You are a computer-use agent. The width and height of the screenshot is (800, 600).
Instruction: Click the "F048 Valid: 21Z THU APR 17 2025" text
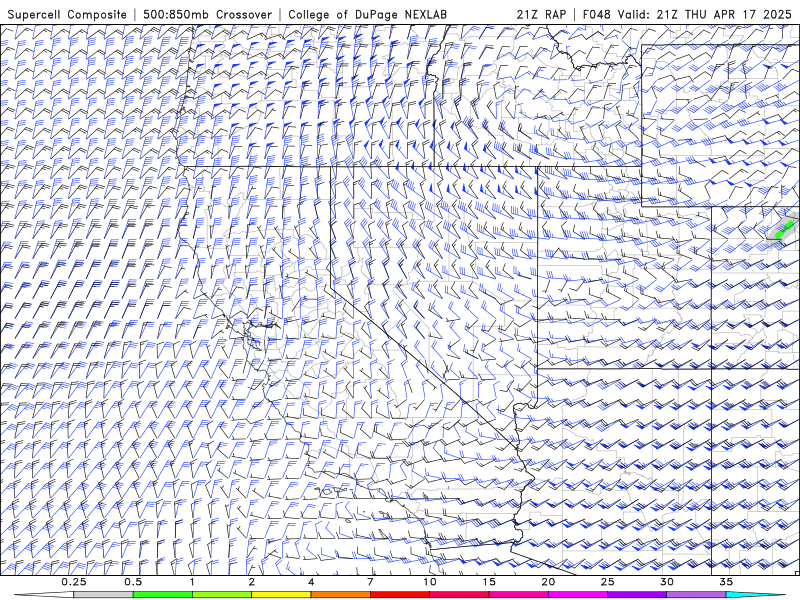687,14
